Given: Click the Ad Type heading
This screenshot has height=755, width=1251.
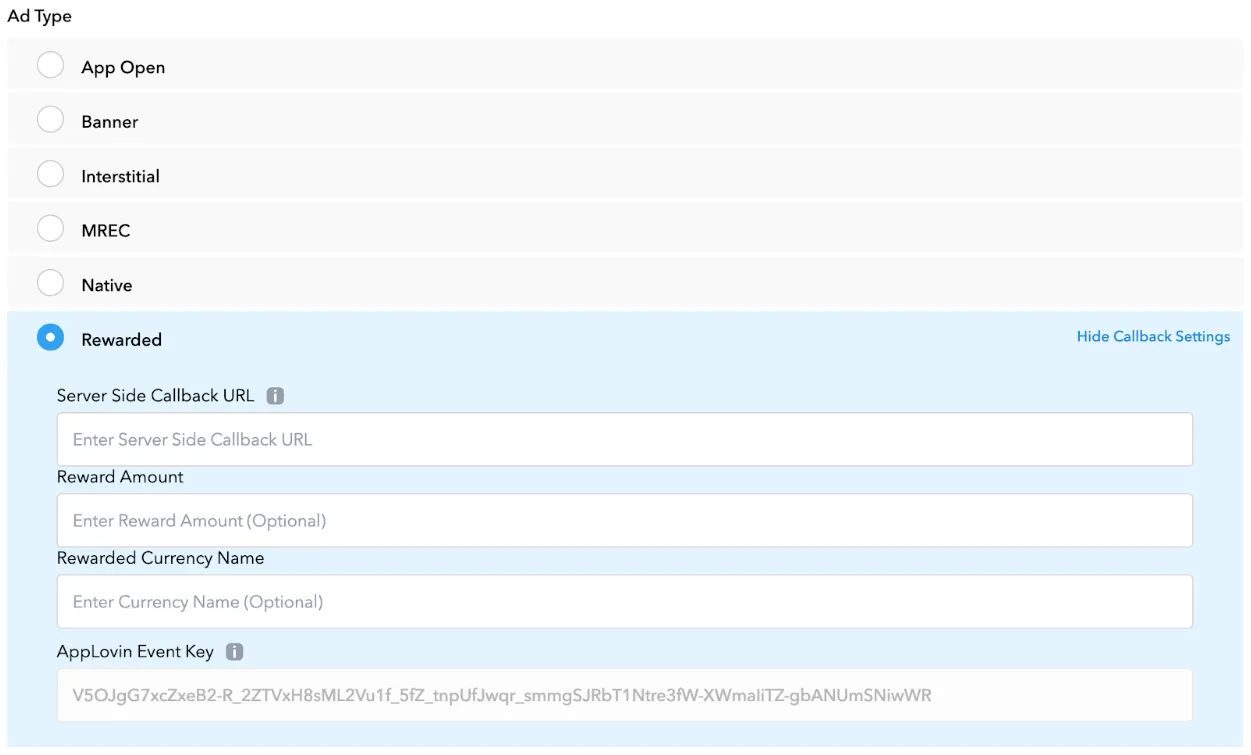Looking at the screenshot, I should [x=40, y=17].
